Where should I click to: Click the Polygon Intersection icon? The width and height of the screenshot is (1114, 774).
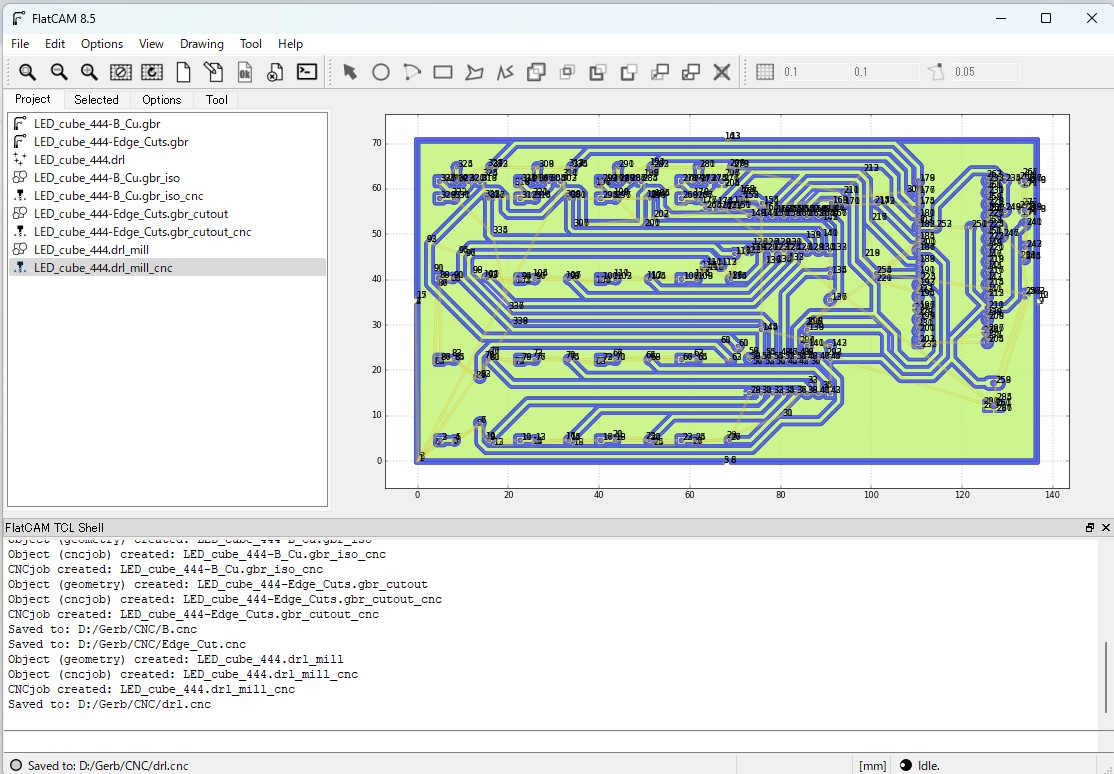pyautogui.click(x=567, y=72)
